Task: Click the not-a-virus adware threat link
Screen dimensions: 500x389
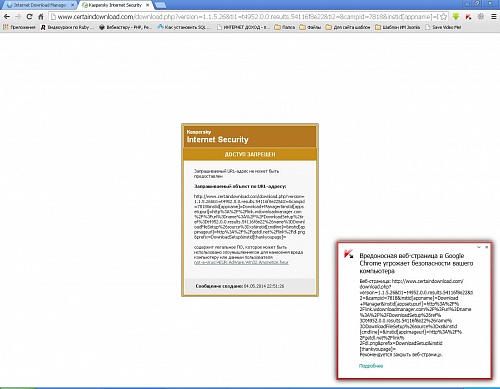Action: click(241, 262)
